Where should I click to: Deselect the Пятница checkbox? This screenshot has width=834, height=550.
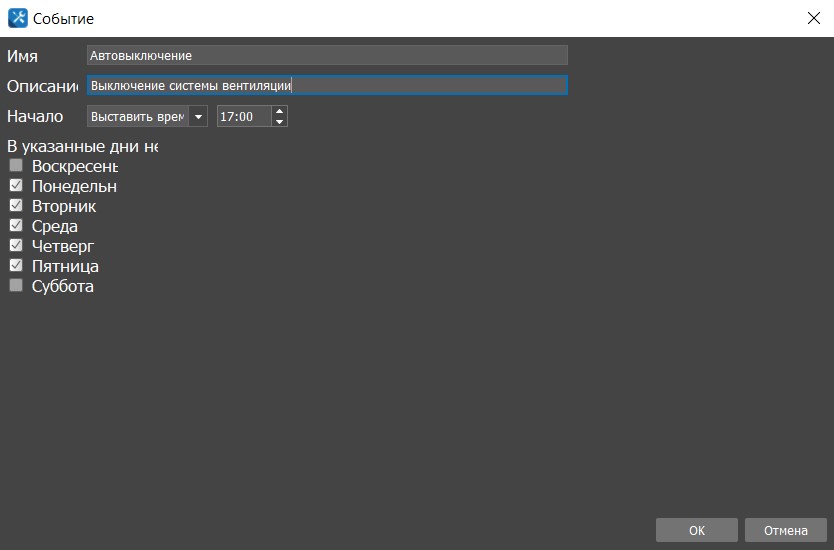16,266
